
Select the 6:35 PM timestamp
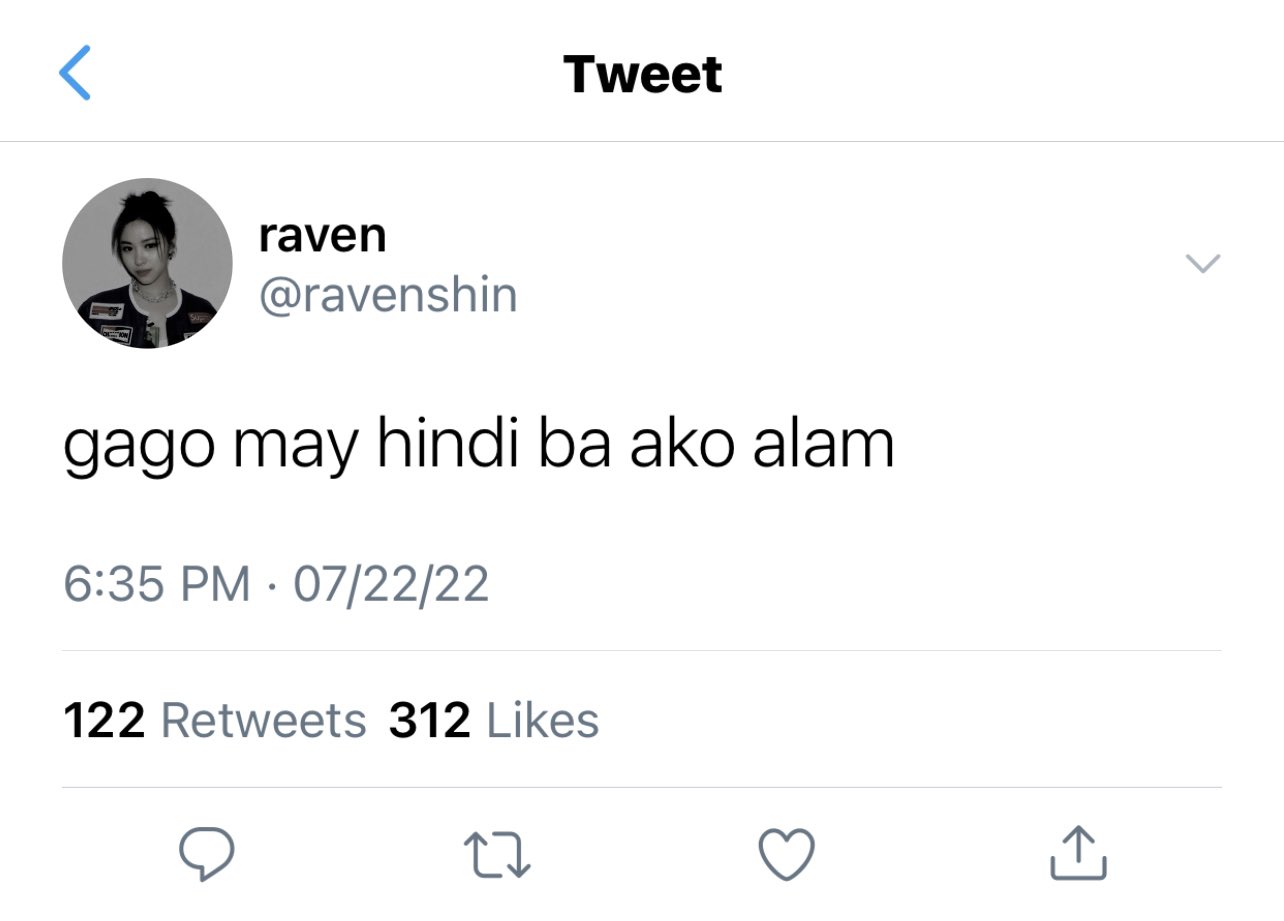(157, 583)
